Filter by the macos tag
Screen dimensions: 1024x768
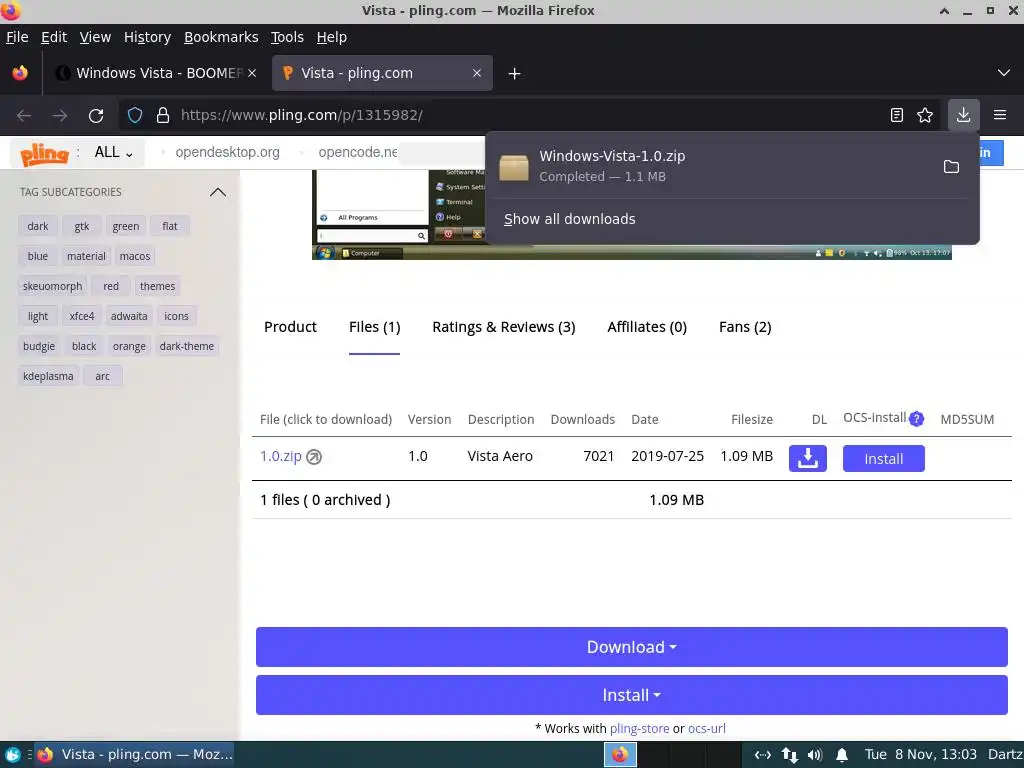tap(135, 256)
